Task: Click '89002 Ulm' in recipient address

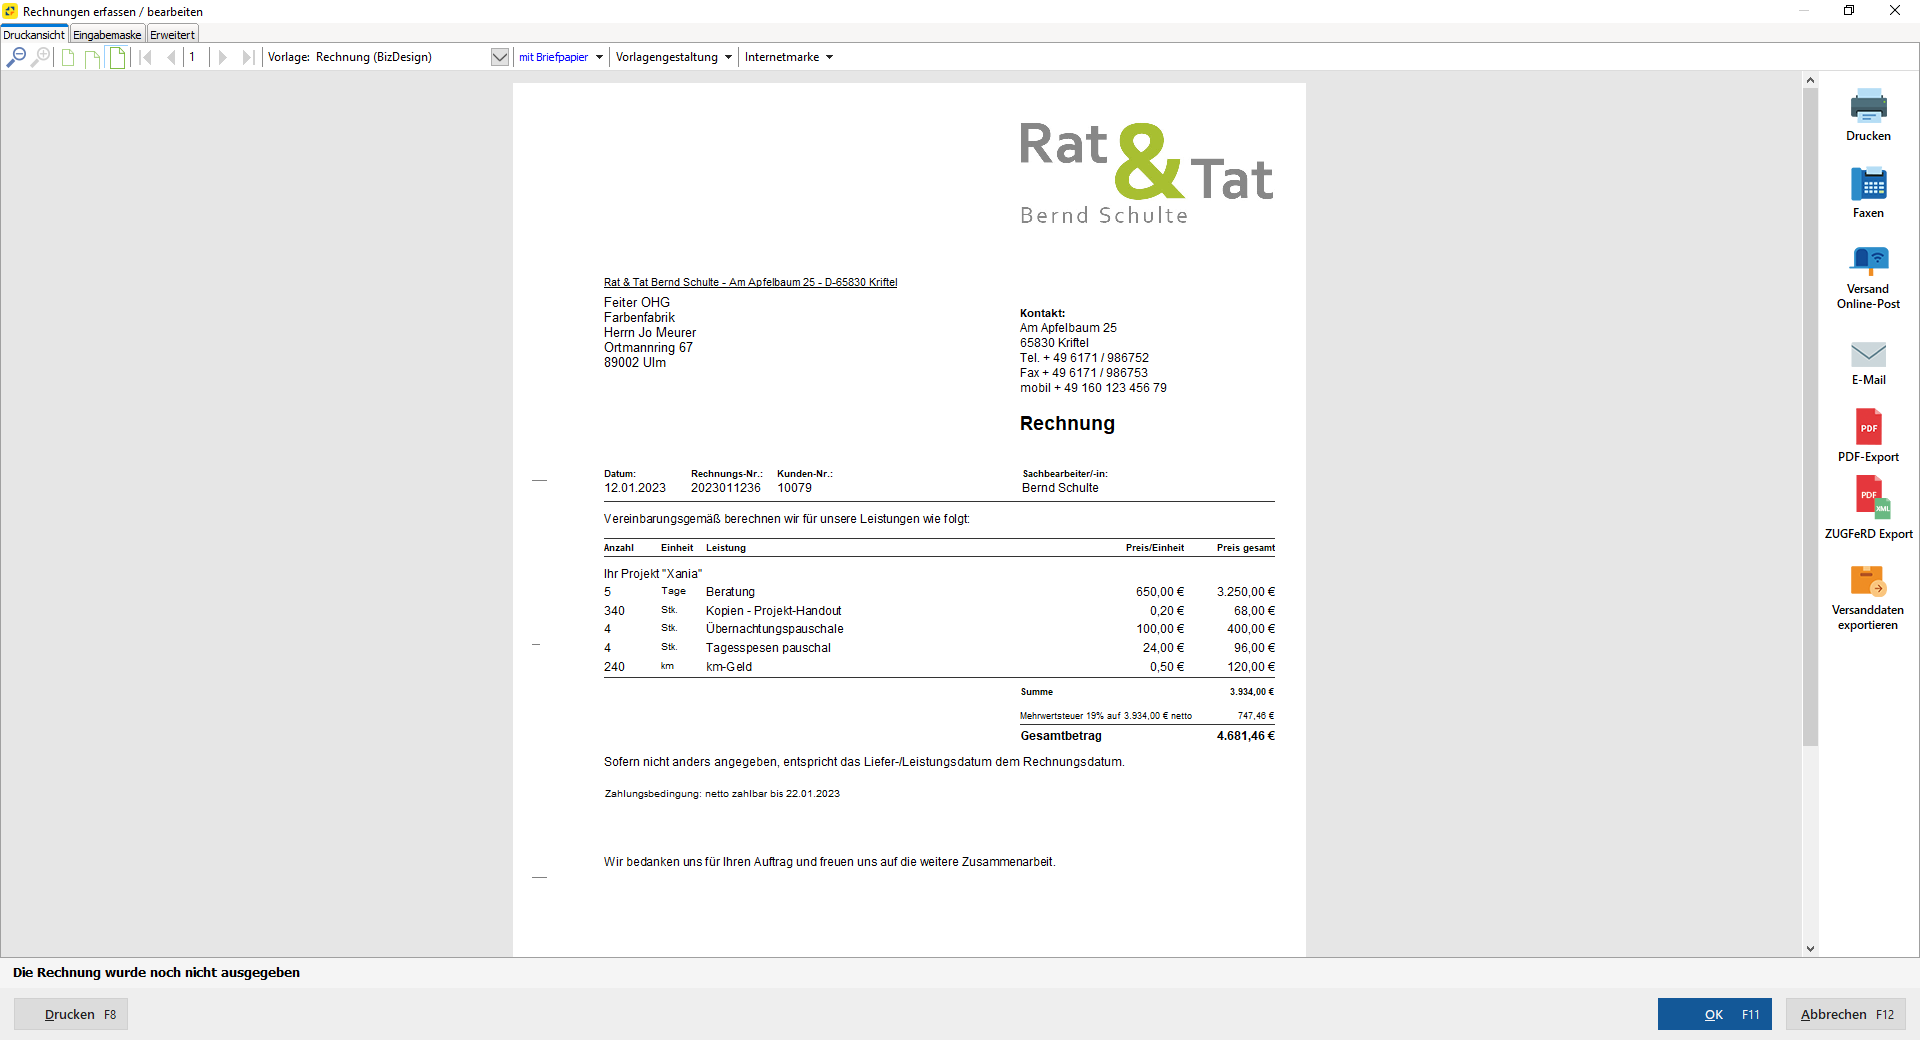Action: (x=635, y=363)
